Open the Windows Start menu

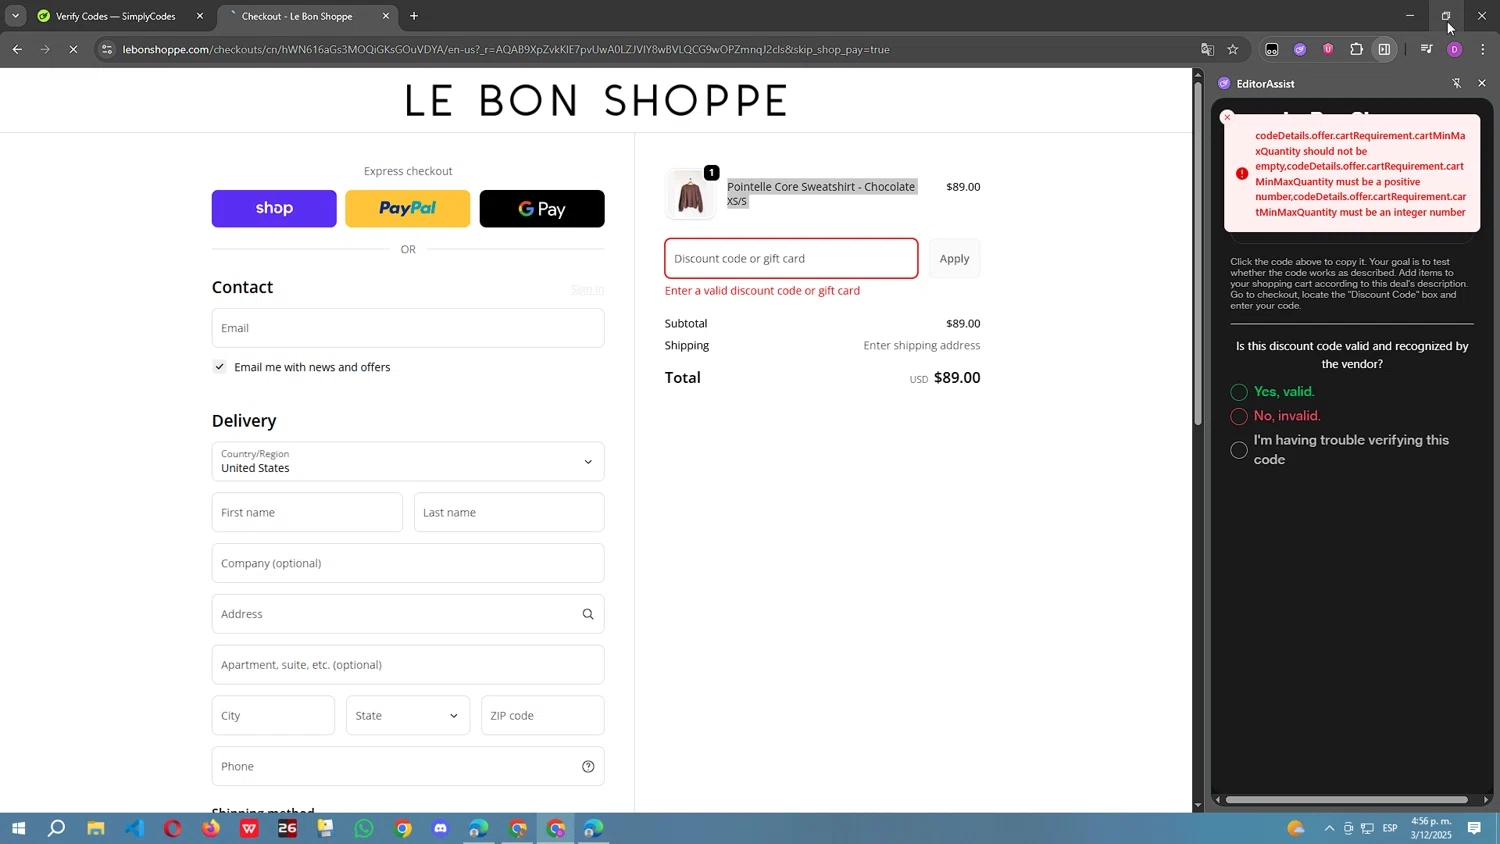tap(18, 828)
